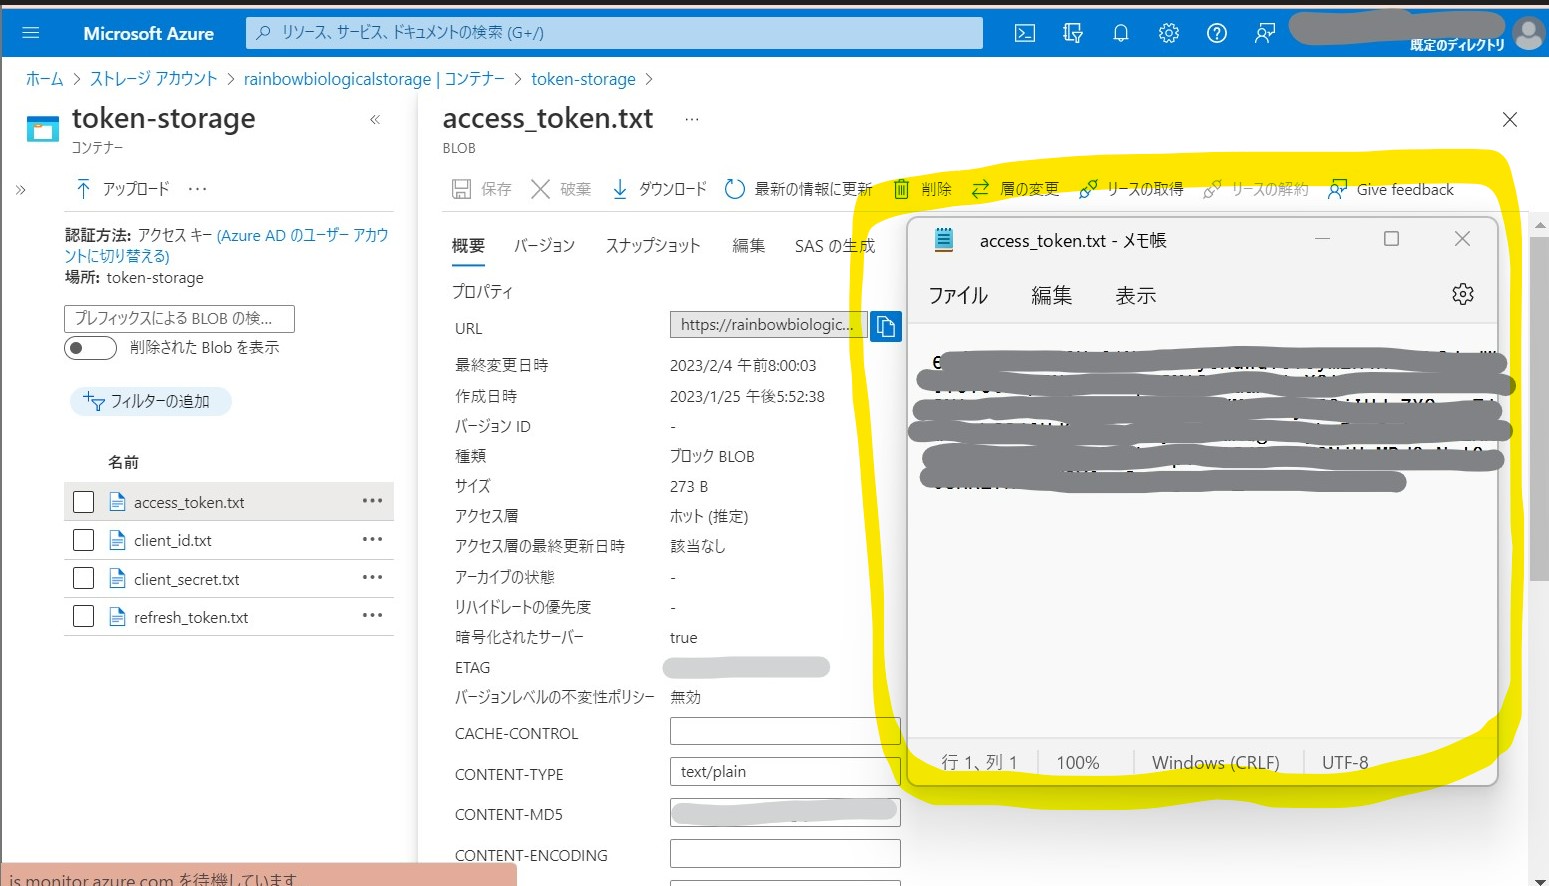
Task: Open the help question mark icon
Action: click(x=1217, y=33)
